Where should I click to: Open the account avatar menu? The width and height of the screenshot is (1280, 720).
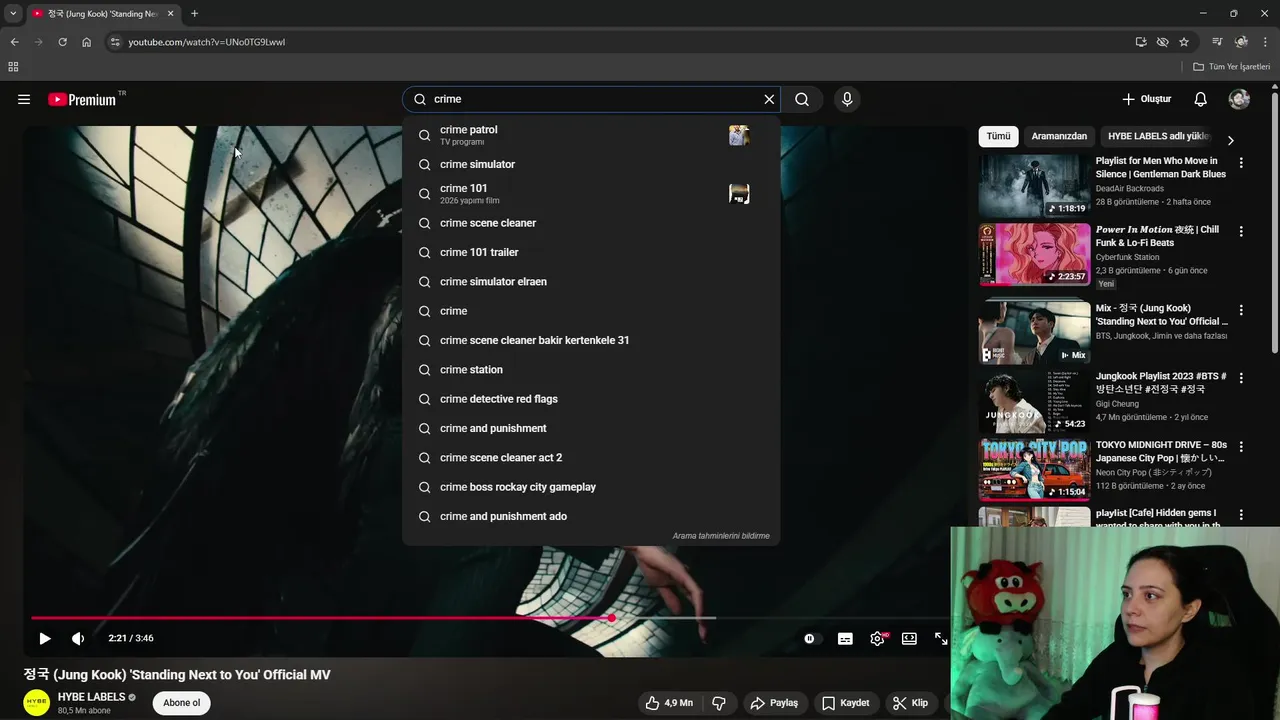(x=1239, y=99)
